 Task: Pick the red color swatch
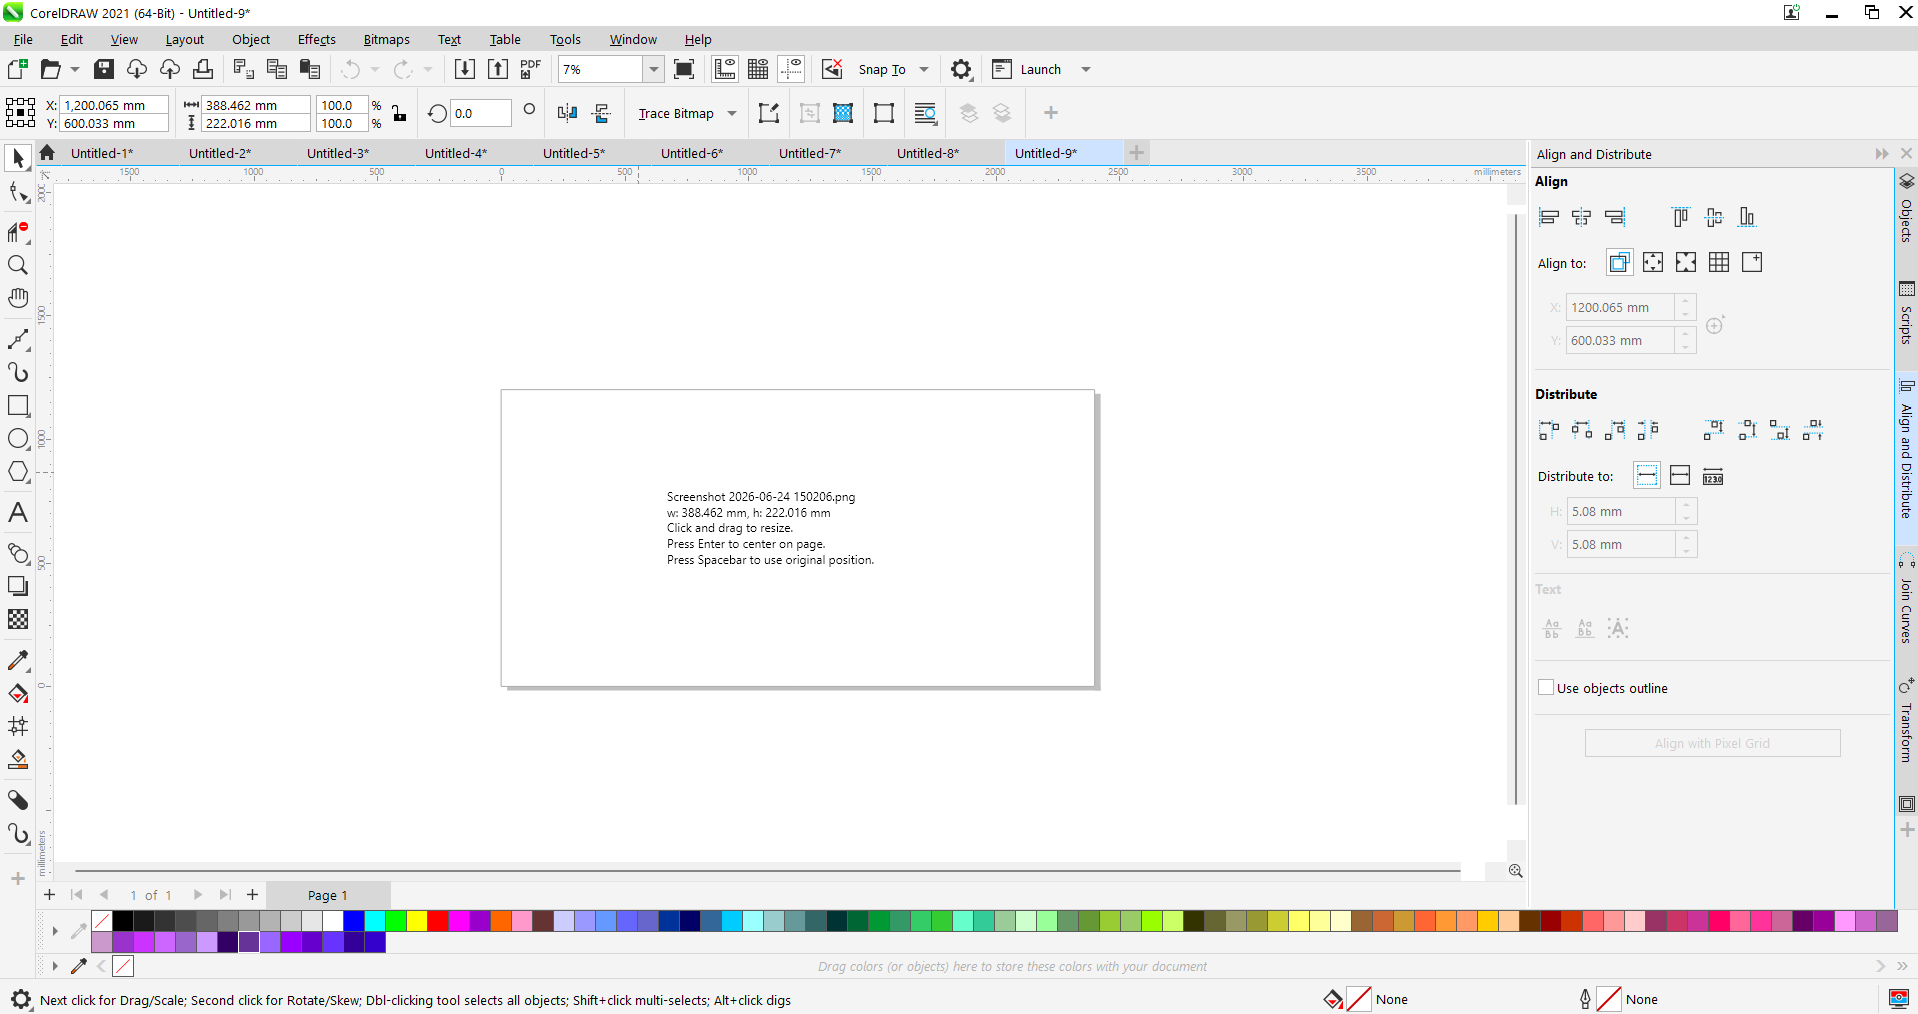[x=438, y=921]
